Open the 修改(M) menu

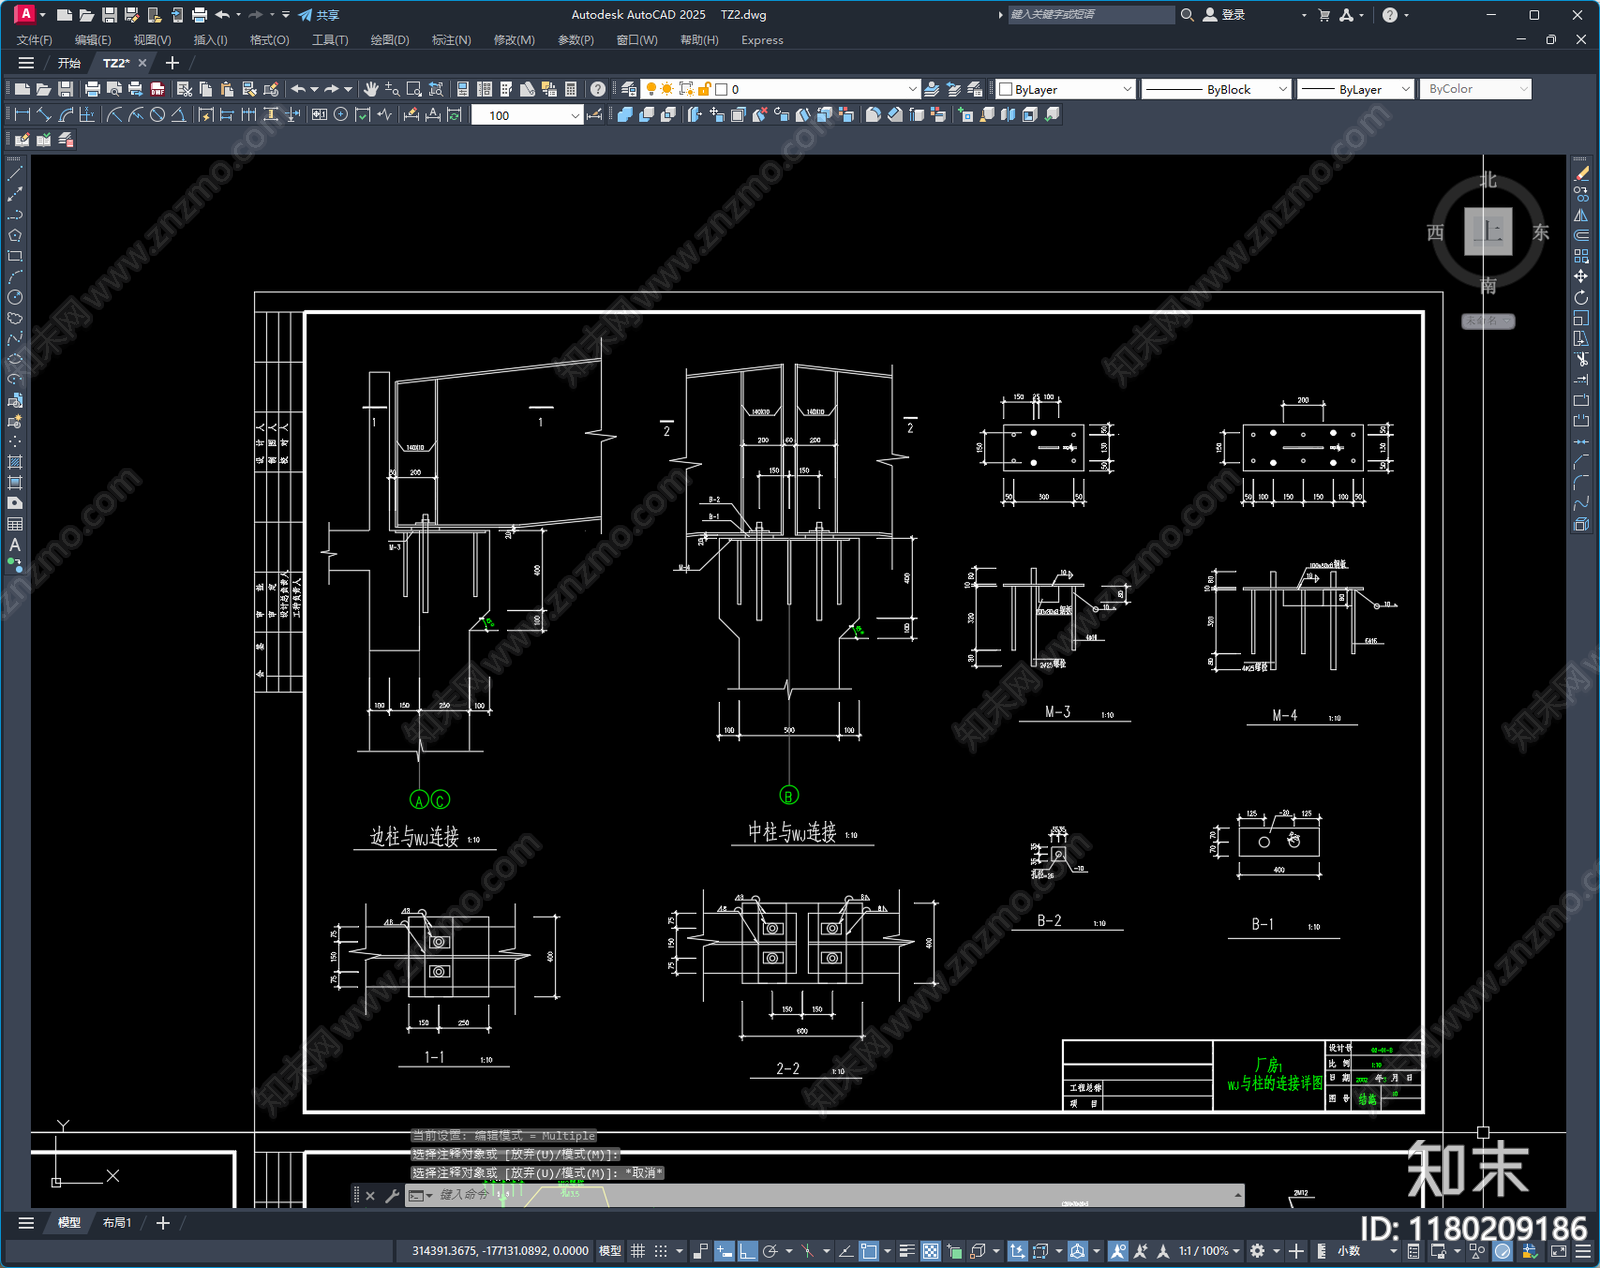click(x=514, y=40)
